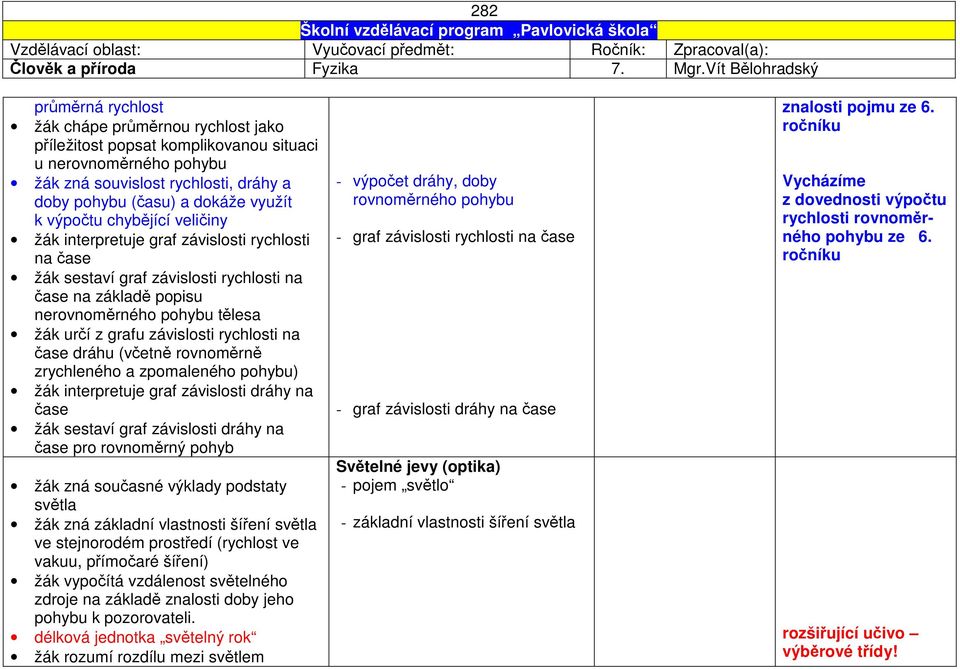Image resolution: width=960 pixels, height=669 pixels.
Task: Click the red note "rozšiřující učivo –"
Action: pyautogui.click(x=850, y=633)
